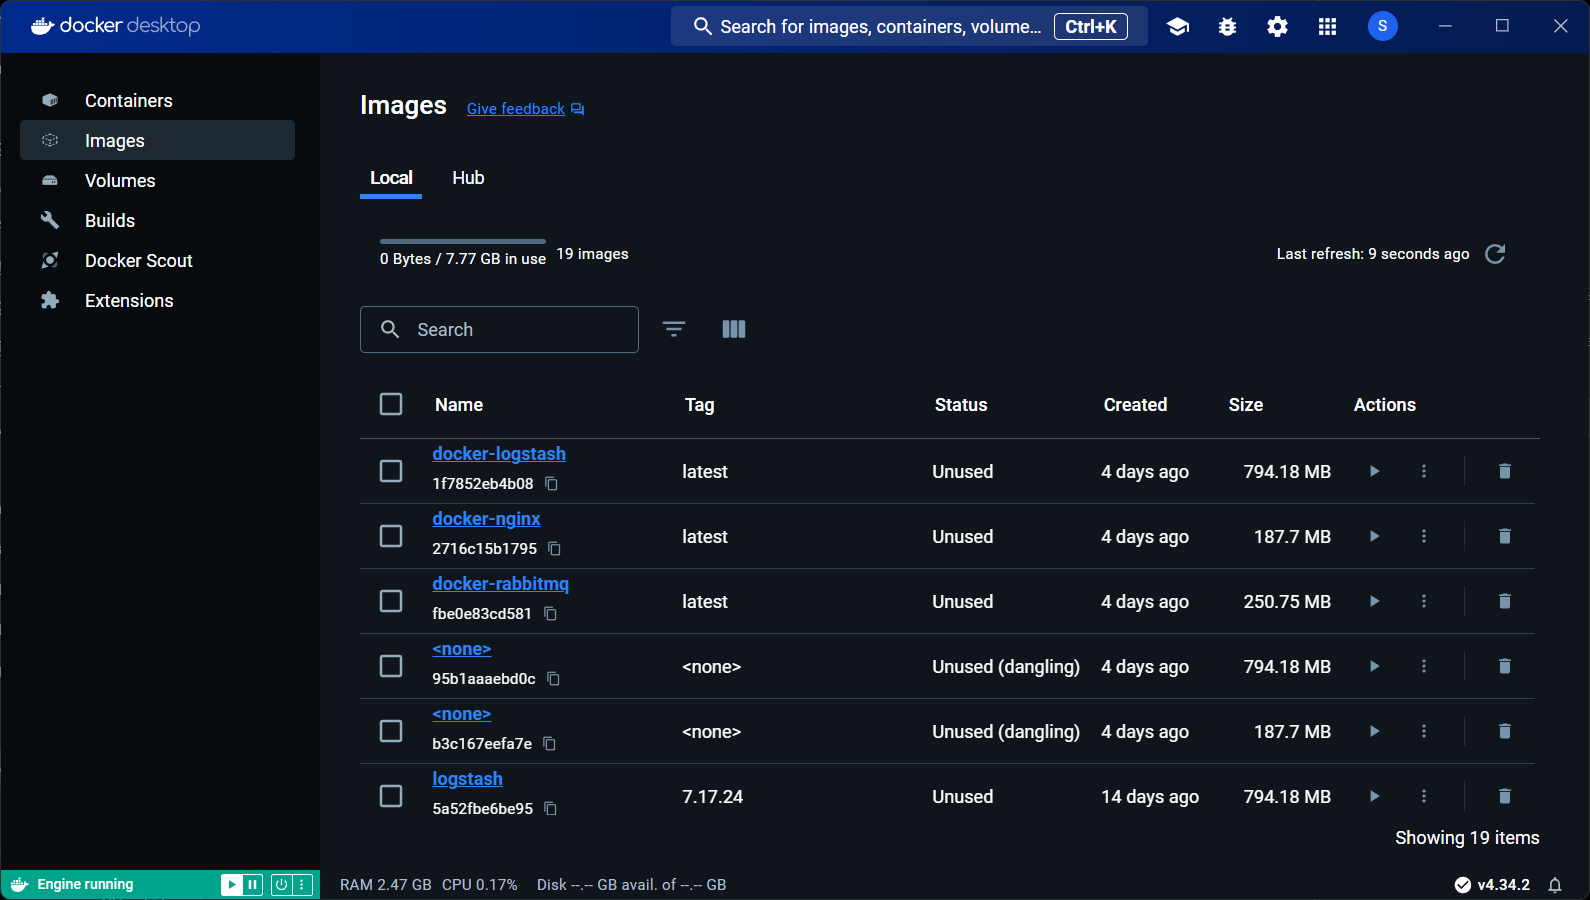The width and height of the screenshot is (1590, 900).
Task: Check the docker-logstash row checkbox
Action: pyautogui.click(x=391, y=471)
